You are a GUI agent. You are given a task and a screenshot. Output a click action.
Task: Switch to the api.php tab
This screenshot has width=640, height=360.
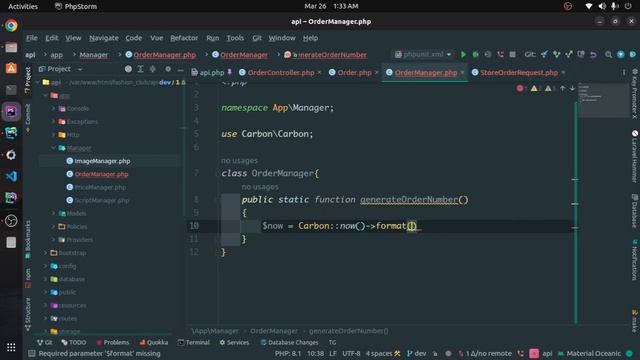click(211, 73)
